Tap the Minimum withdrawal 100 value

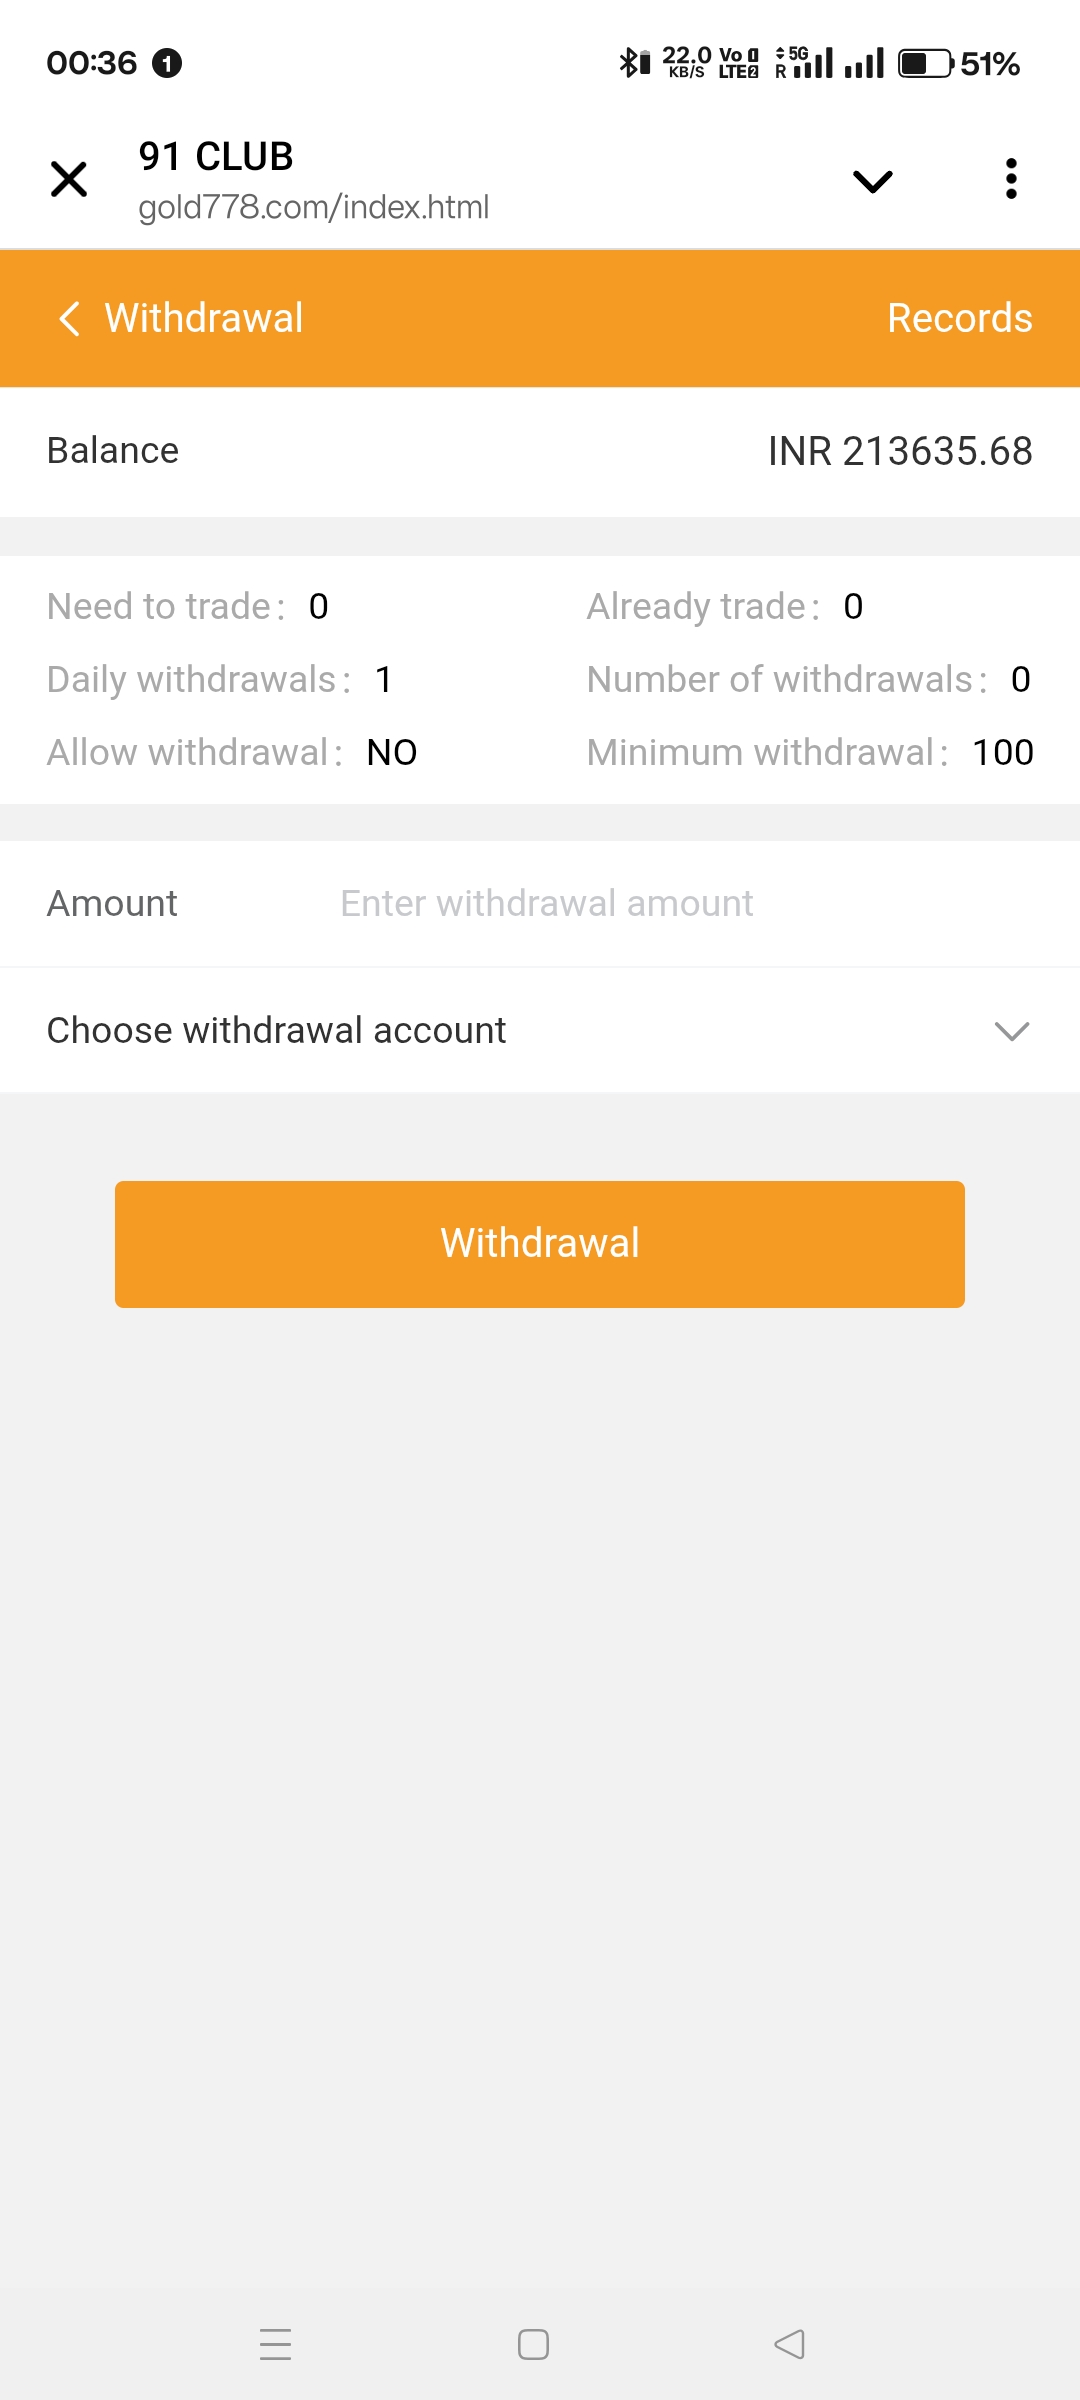click(x=1003, y=753)
